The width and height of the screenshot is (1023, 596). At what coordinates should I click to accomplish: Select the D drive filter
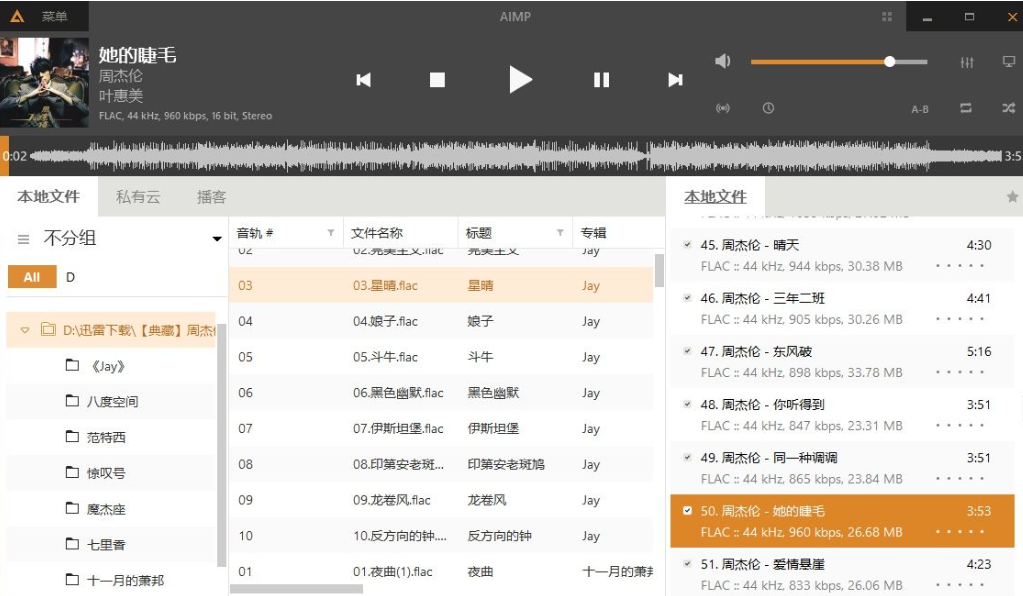click(x=70, y=277)
